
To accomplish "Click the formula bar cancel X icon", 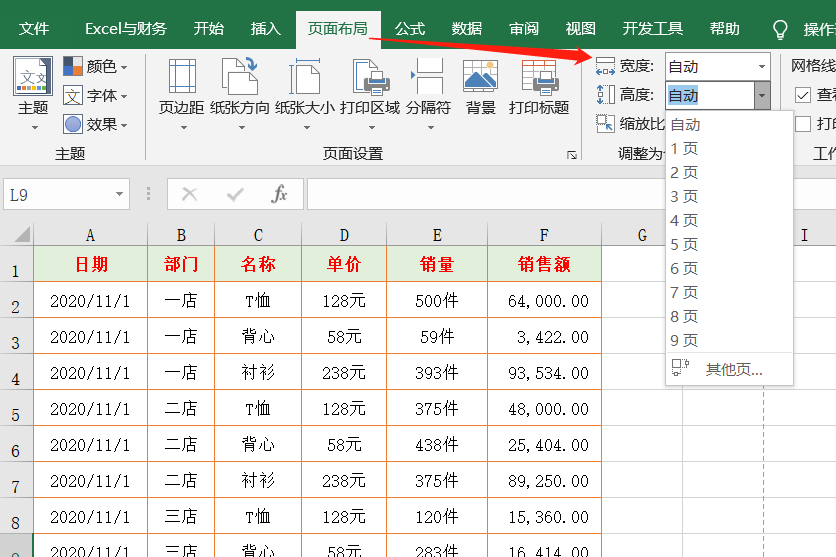I will point(189,195).
